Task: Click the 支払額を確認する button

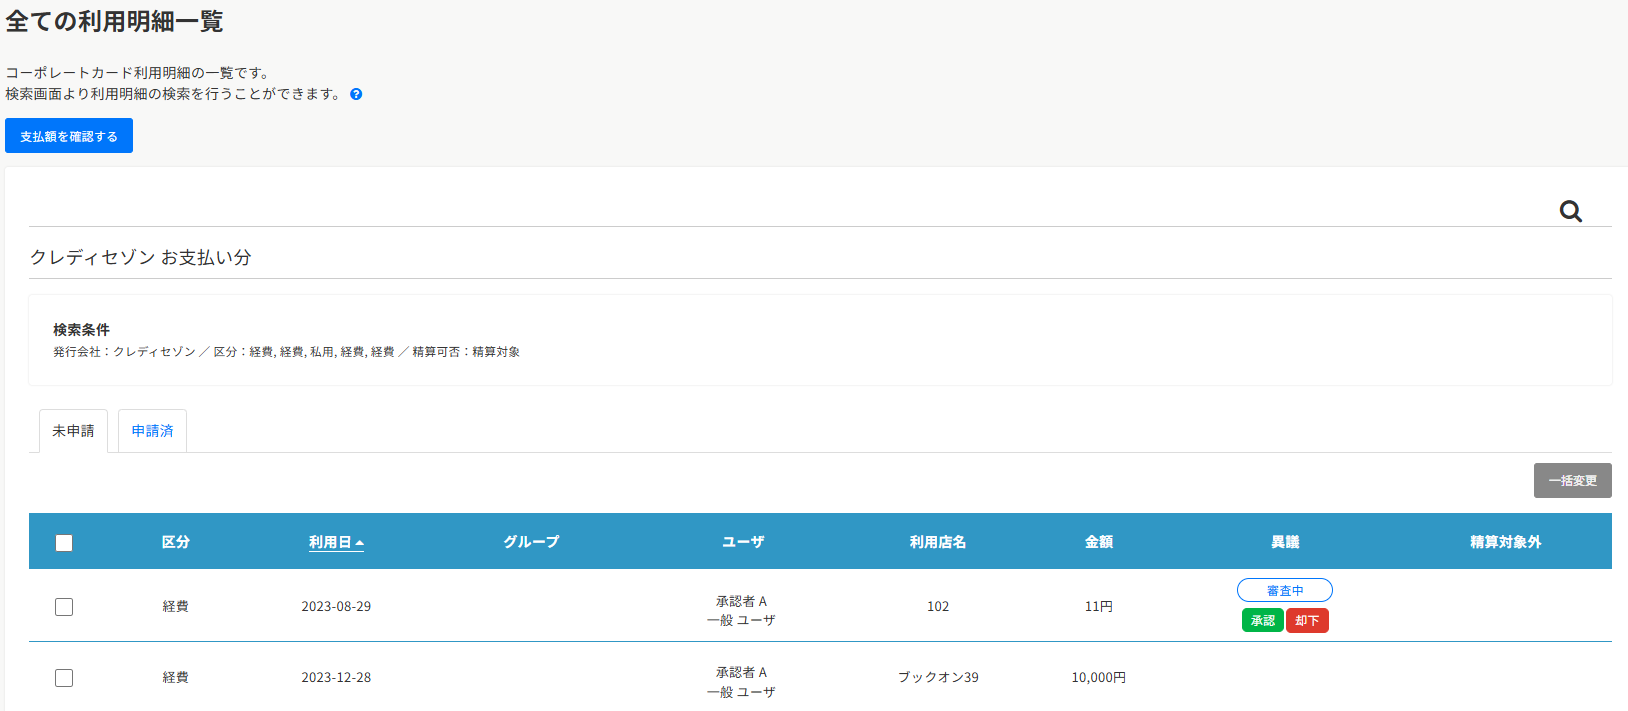Action: pyautogui.click(x=69, y=136)
